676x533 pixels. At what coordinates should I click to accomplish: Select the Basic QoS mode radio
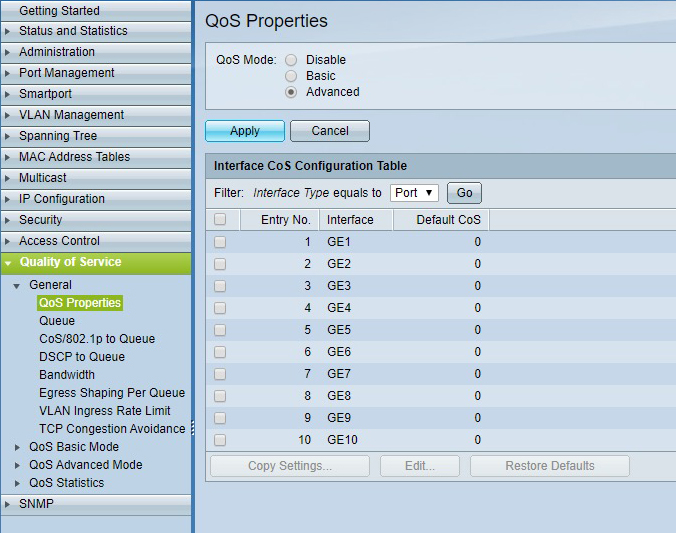click(291, 76)
